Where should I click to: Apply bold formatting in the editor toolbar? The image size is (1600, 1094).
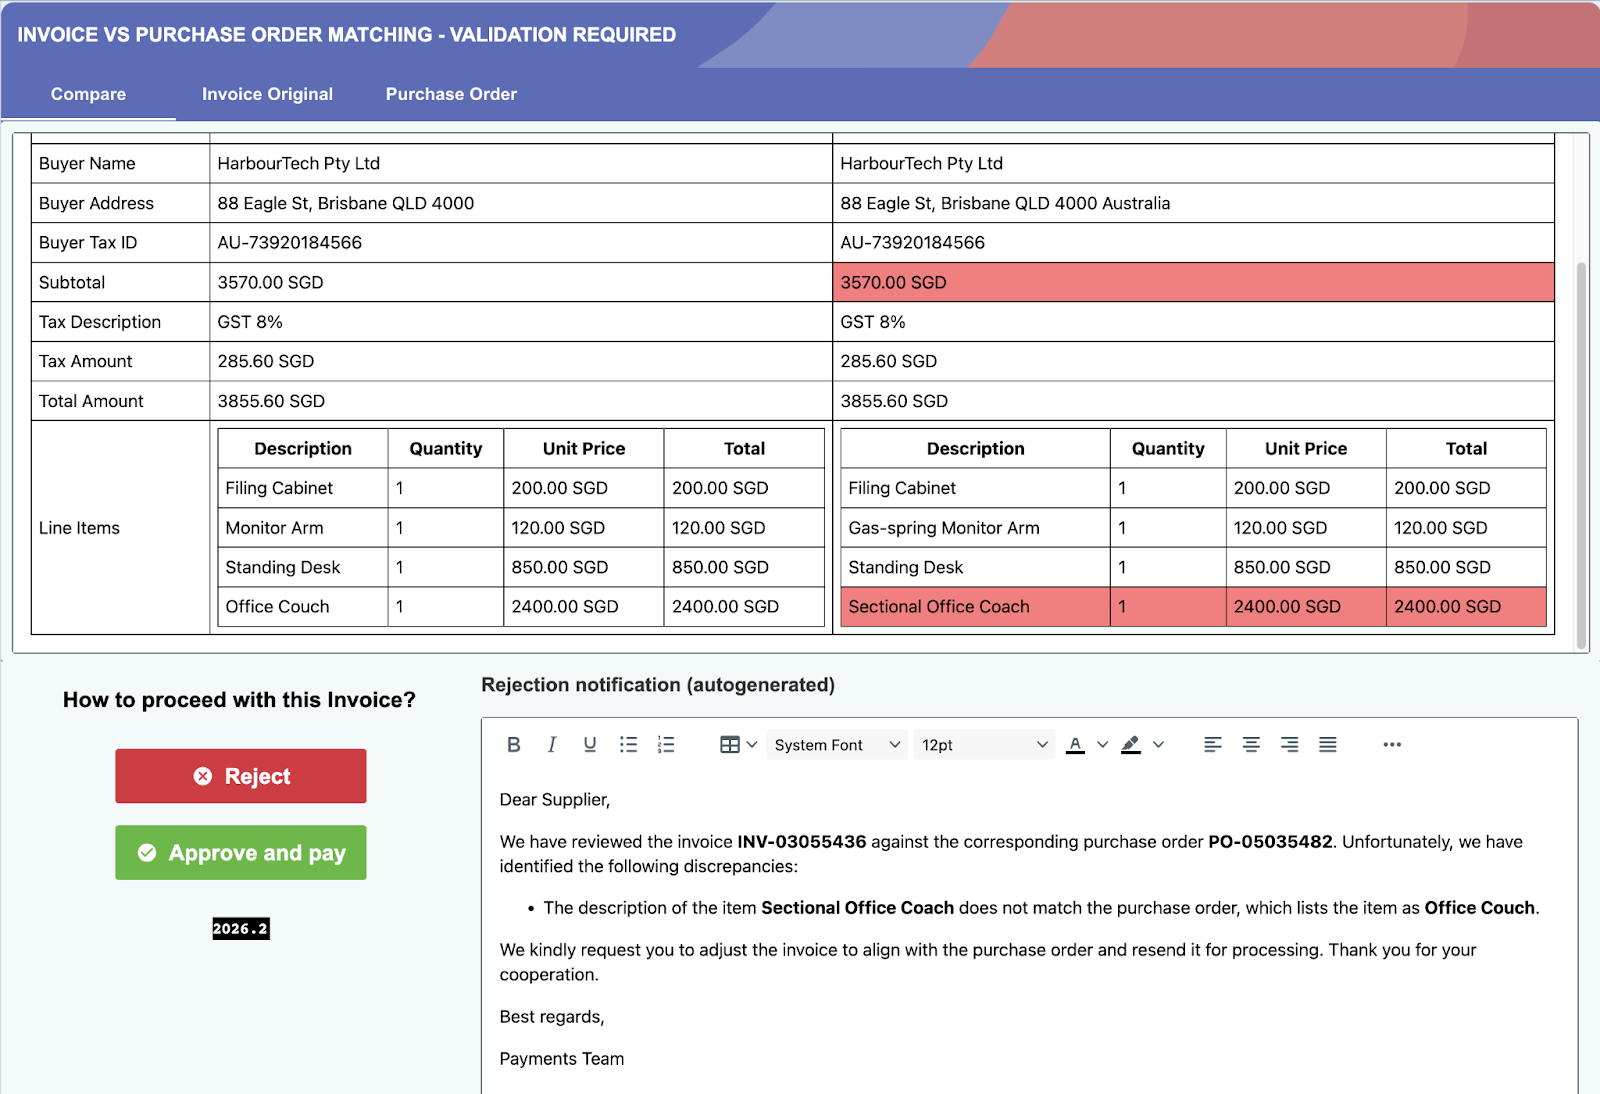[514, 744]
